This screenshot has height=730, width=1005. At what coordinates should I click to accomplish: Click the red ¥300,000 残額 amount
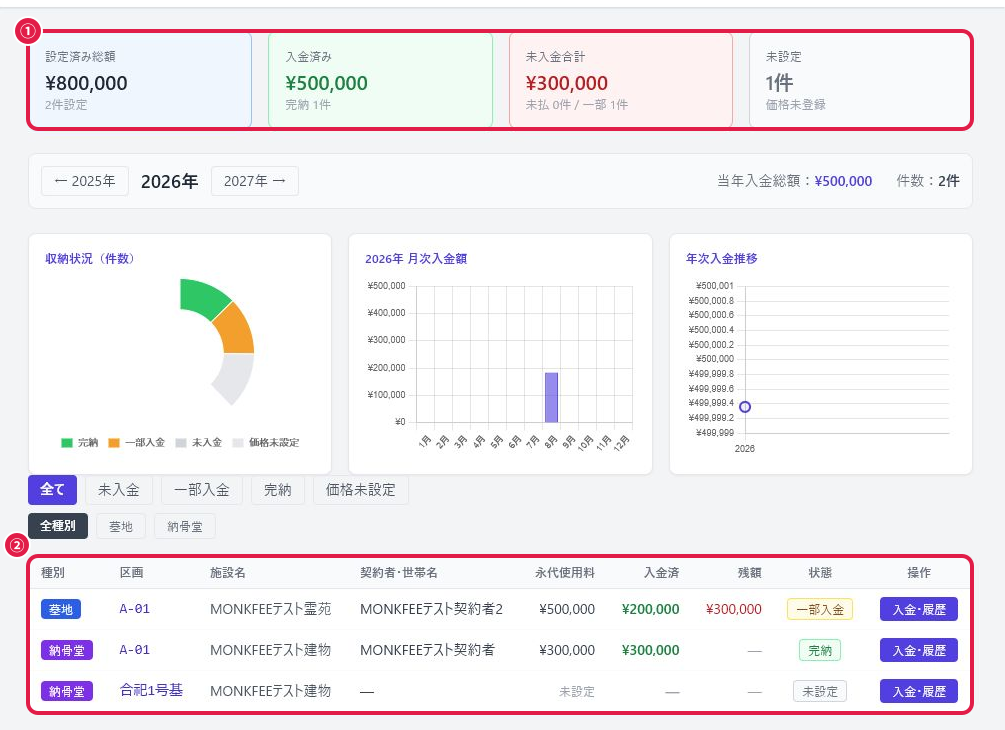pos(734,609)
